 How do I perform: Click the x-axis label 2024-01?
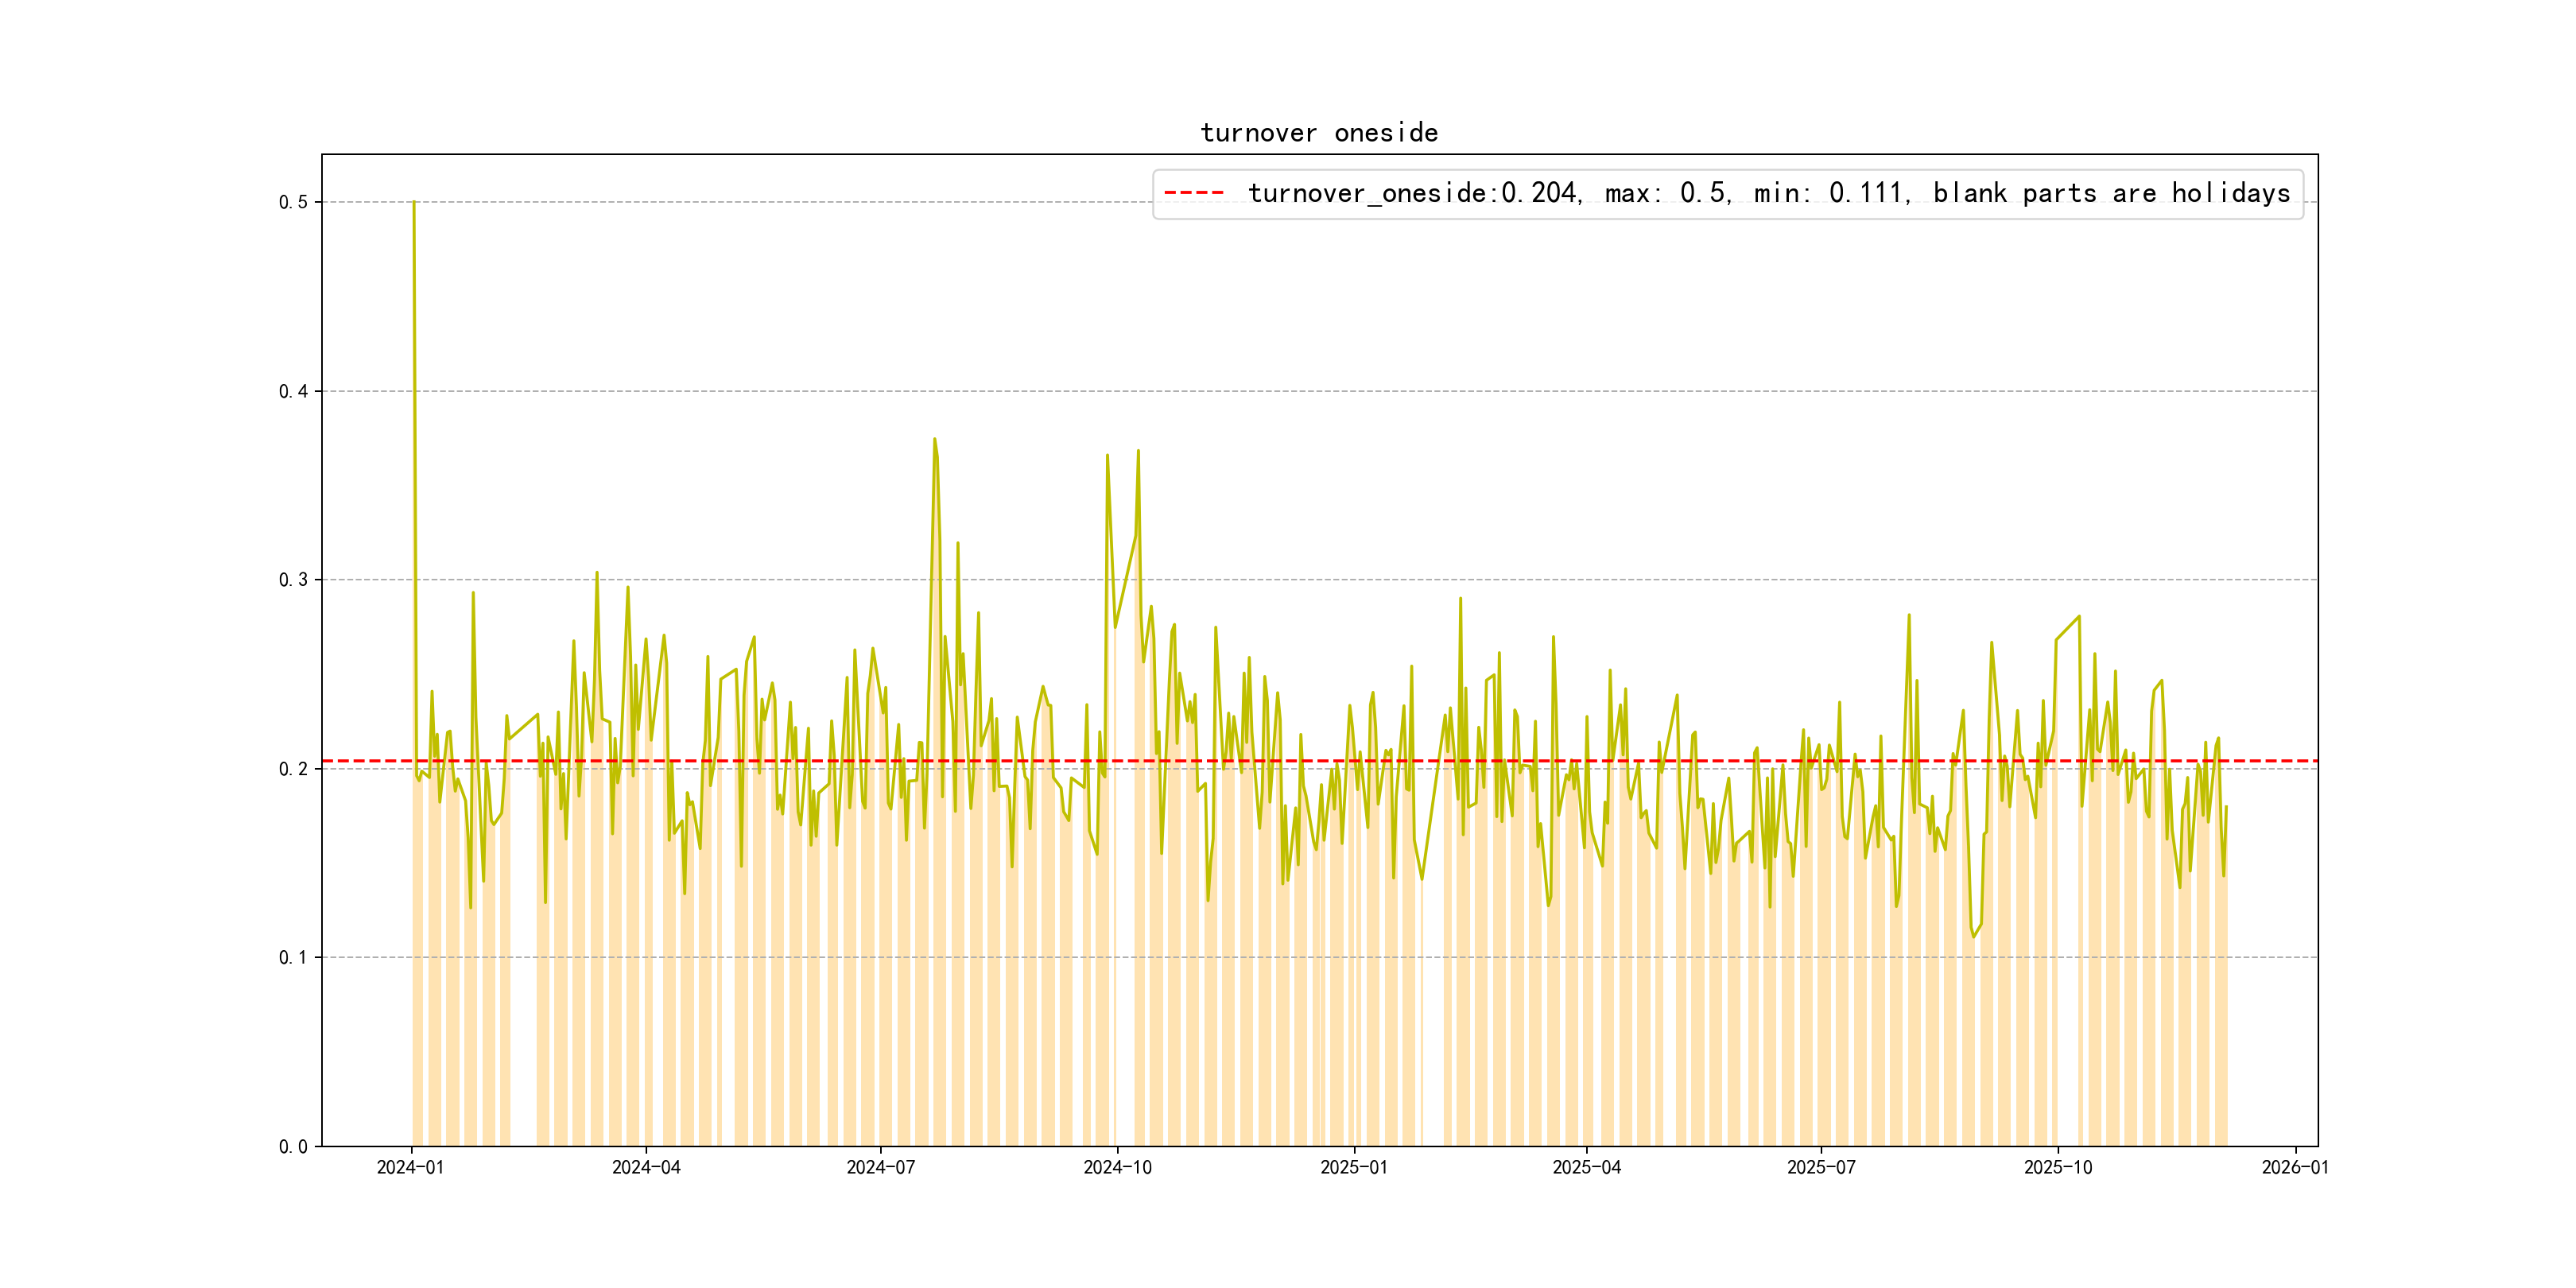pyautogui.click(x=410, y=1167)
